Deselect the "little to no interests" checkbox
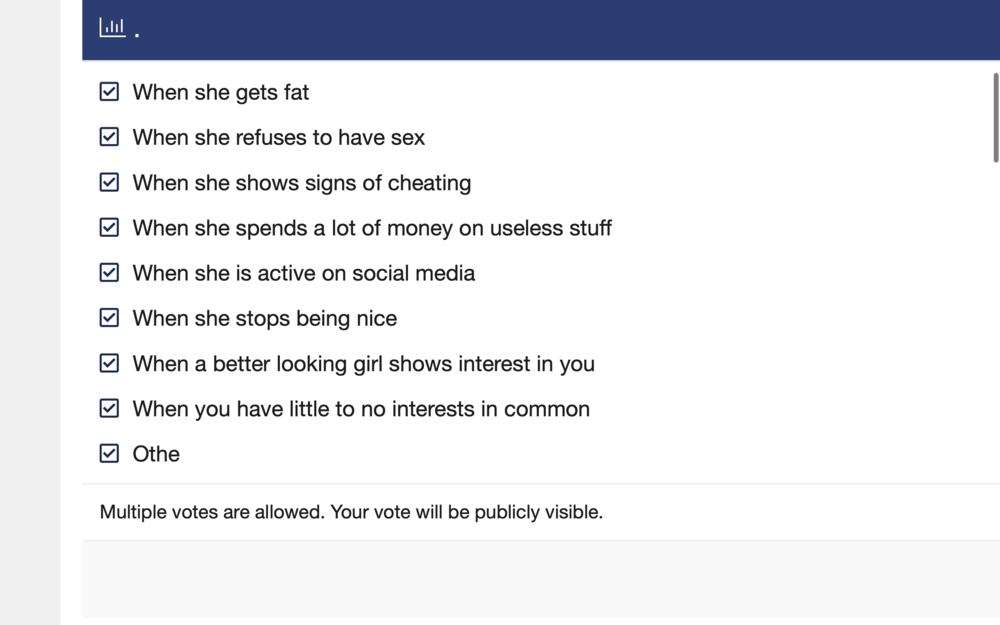 (110, 408)
